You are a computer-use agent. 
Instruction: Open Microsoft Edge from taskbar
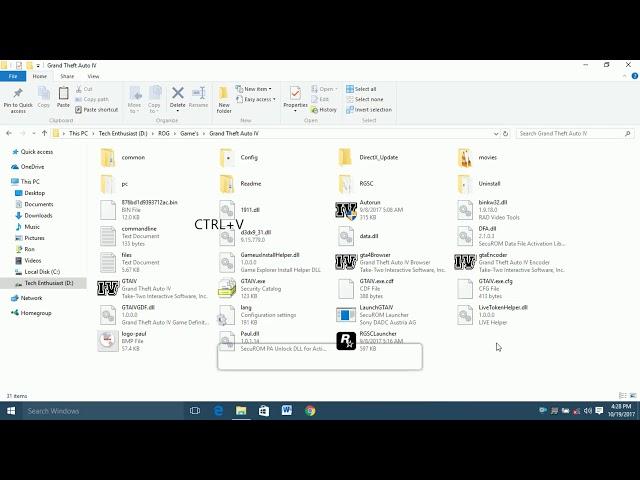218,411
